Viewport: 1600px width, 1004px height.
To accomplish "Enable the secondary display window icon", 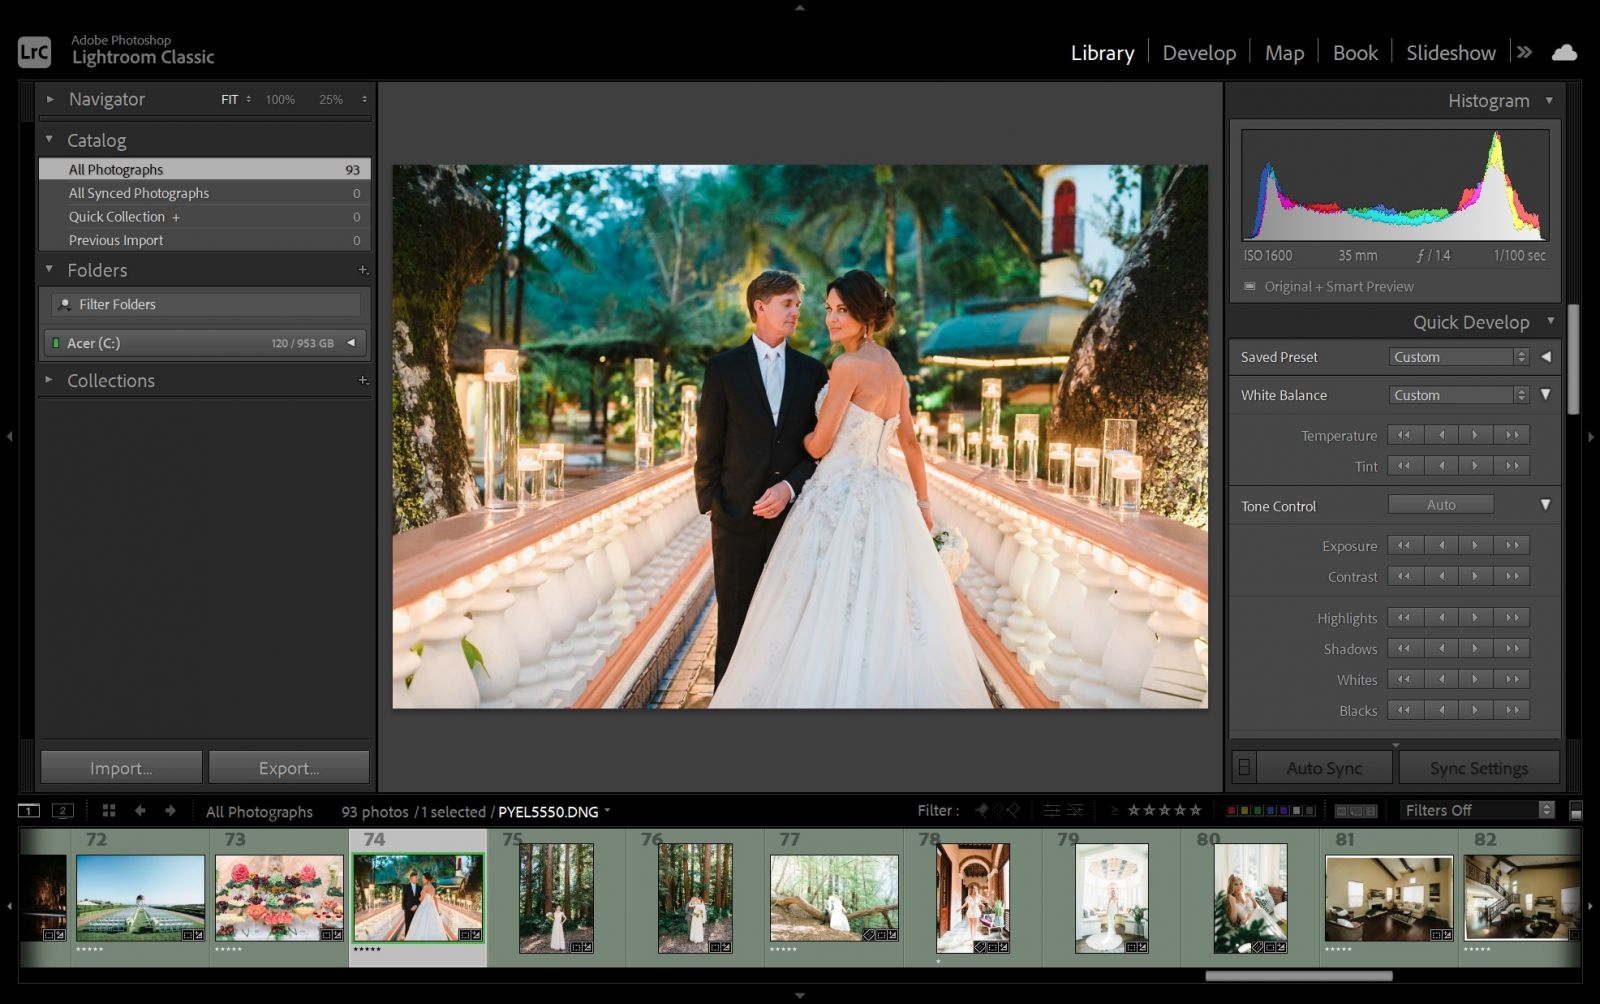I will click(x=63, y=811).
